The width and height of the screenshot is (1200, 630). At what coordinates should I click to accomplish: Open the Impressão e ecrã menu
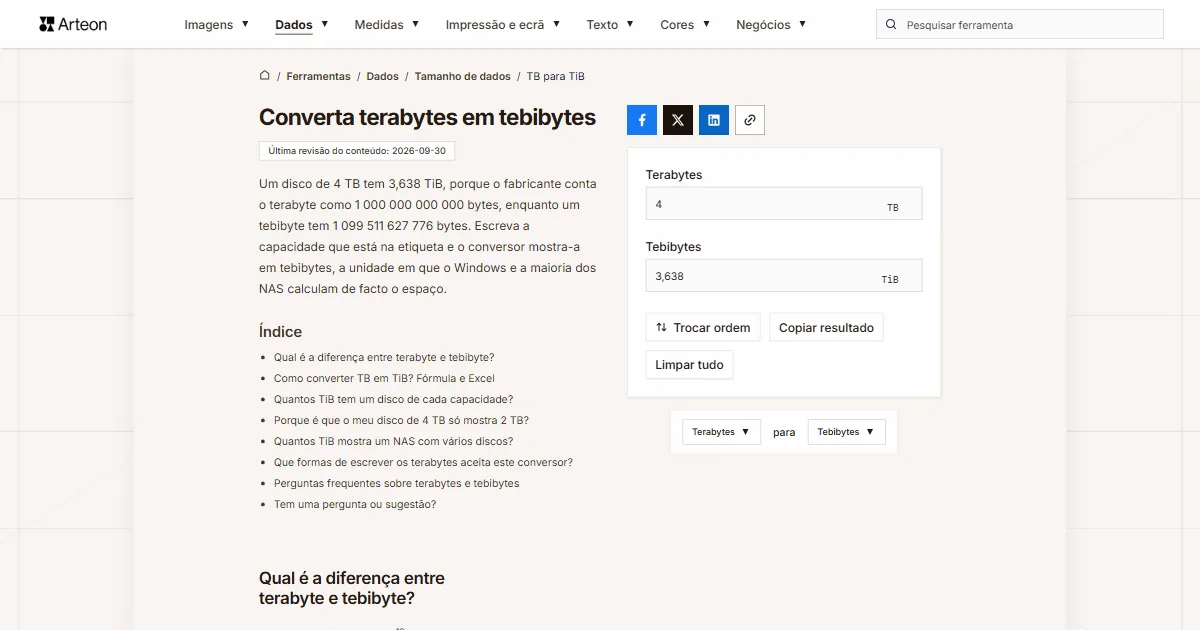coord(503,25)
